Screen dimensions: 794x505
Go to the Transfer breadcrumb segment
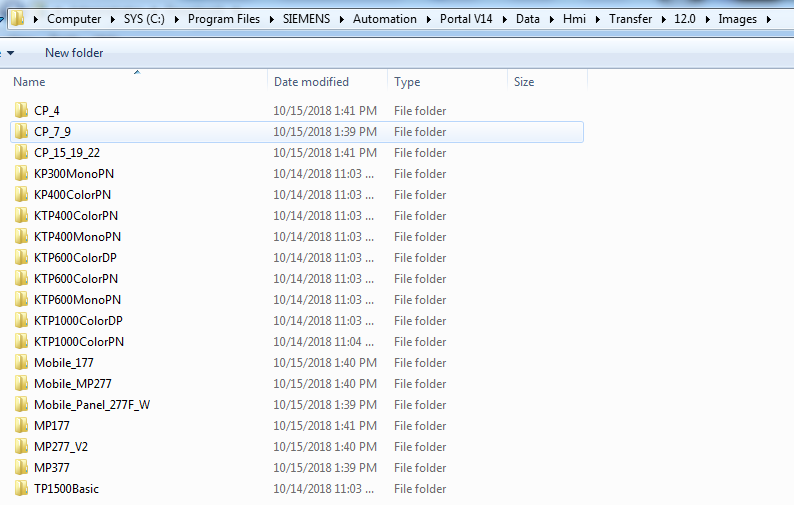[x=630, y=19]
